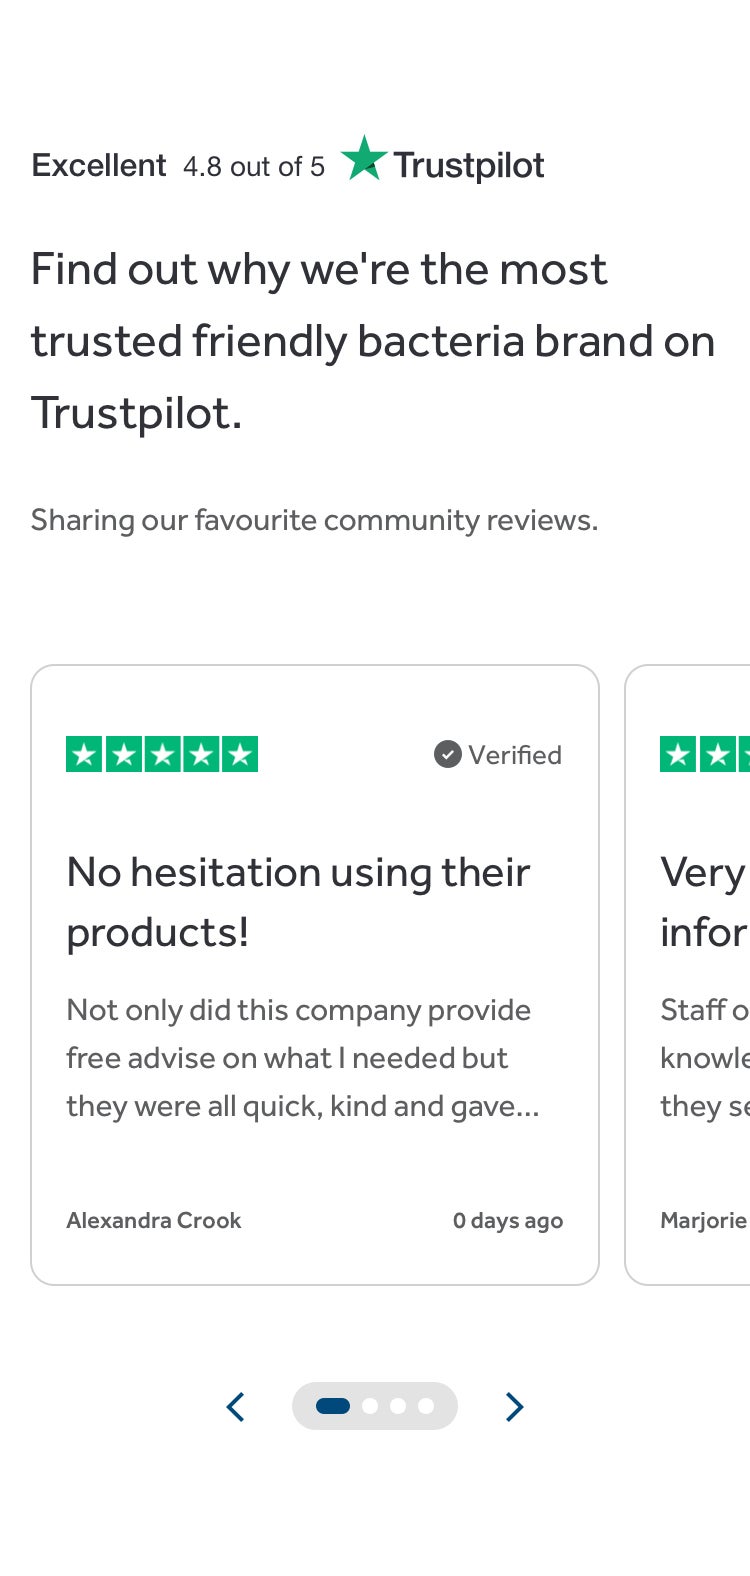Viewport: 750px width, 1576px height.
Task: Click reviewer name Alexandra Crook
Action: tap(154, 1220)
